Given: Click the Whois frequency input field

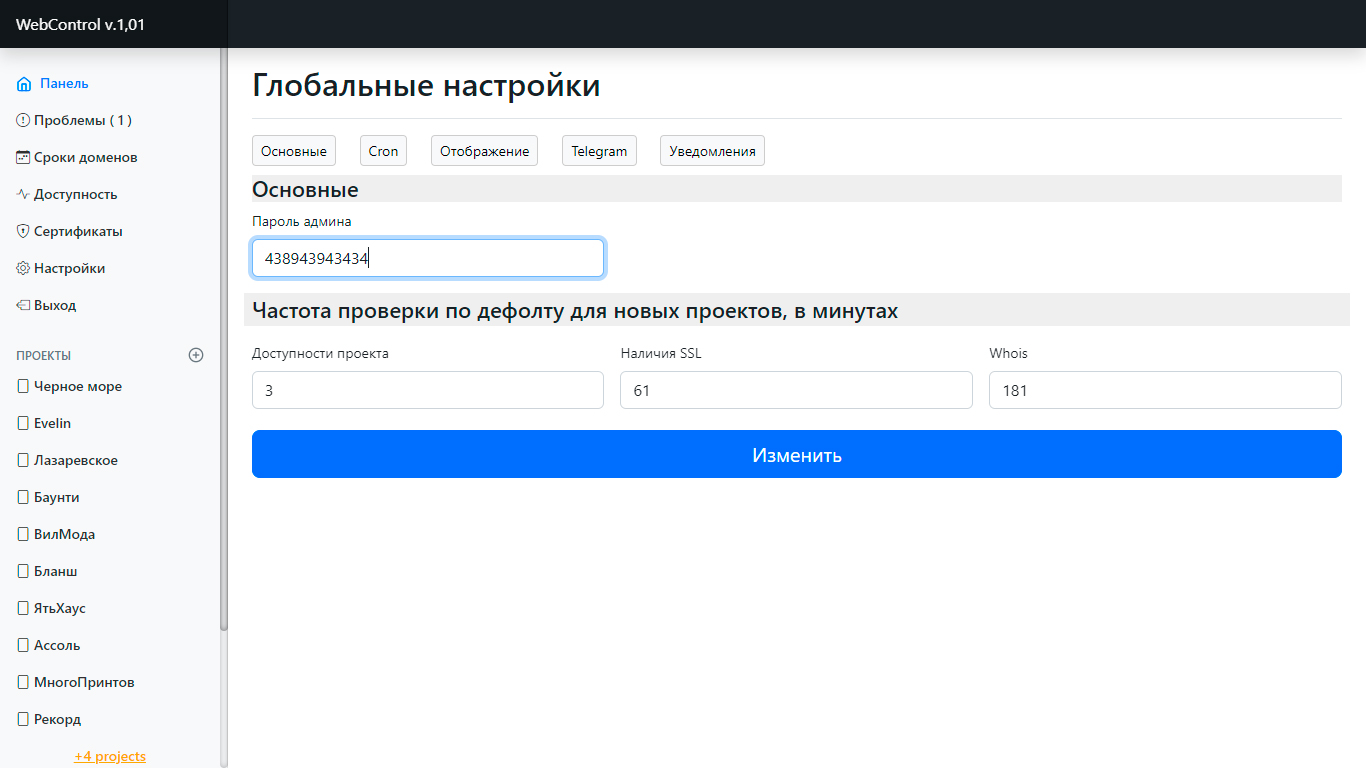Looking at the screenshot, I should pyautogui.click(x=1165, y=390).
